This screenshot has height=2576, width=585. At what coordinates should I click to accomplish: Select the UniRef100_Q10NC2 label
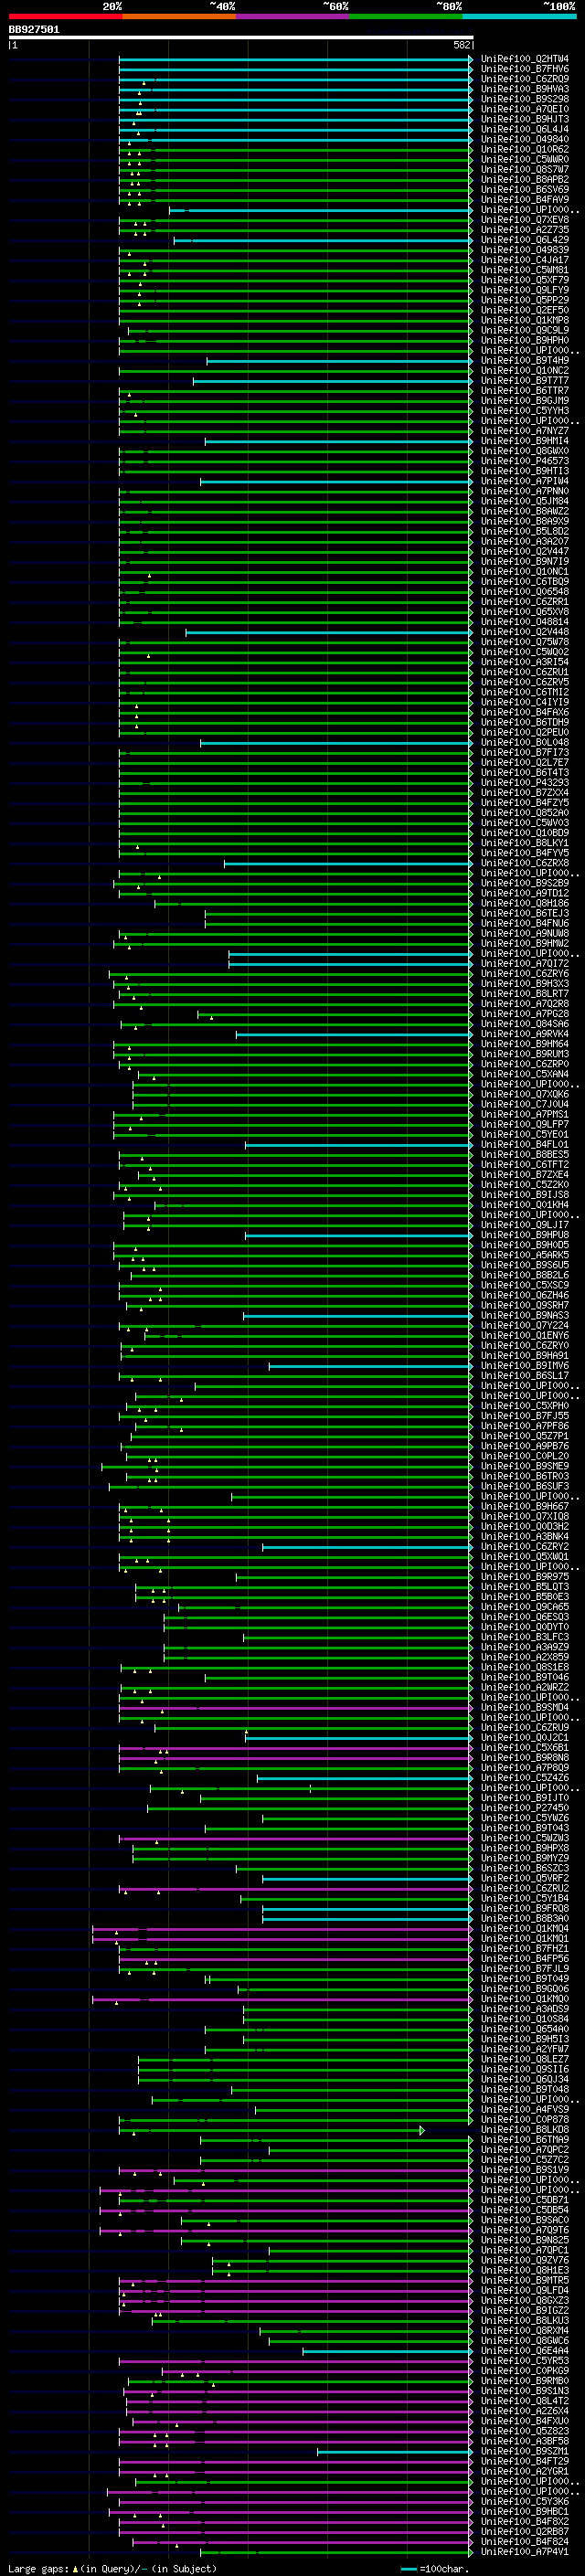click(525, 370)
